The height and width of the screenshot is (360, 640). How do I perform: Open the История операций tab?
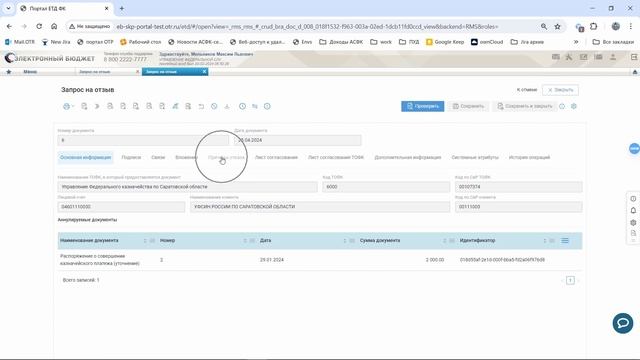click(529, 158)
